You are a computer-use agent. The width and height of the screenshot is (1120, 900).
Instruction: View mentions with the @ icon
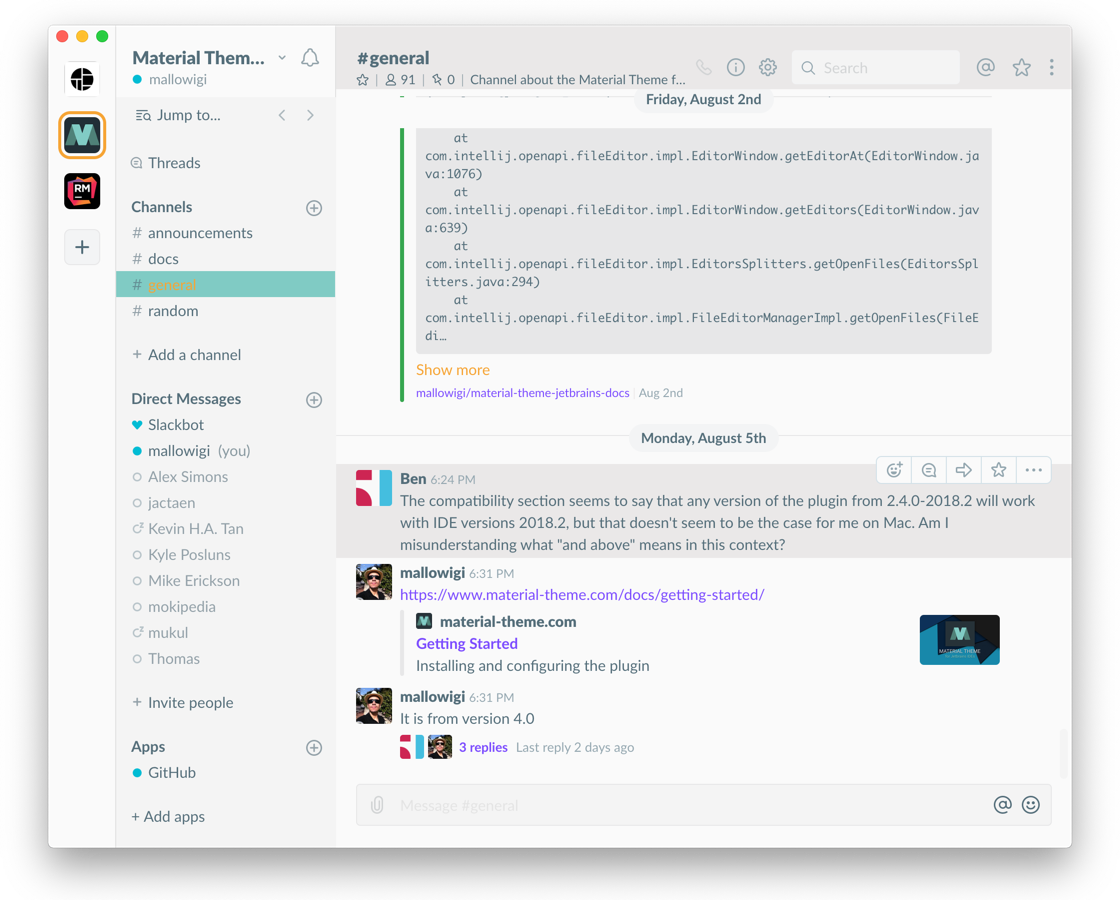pyautogui.click(x=985, y=67)
